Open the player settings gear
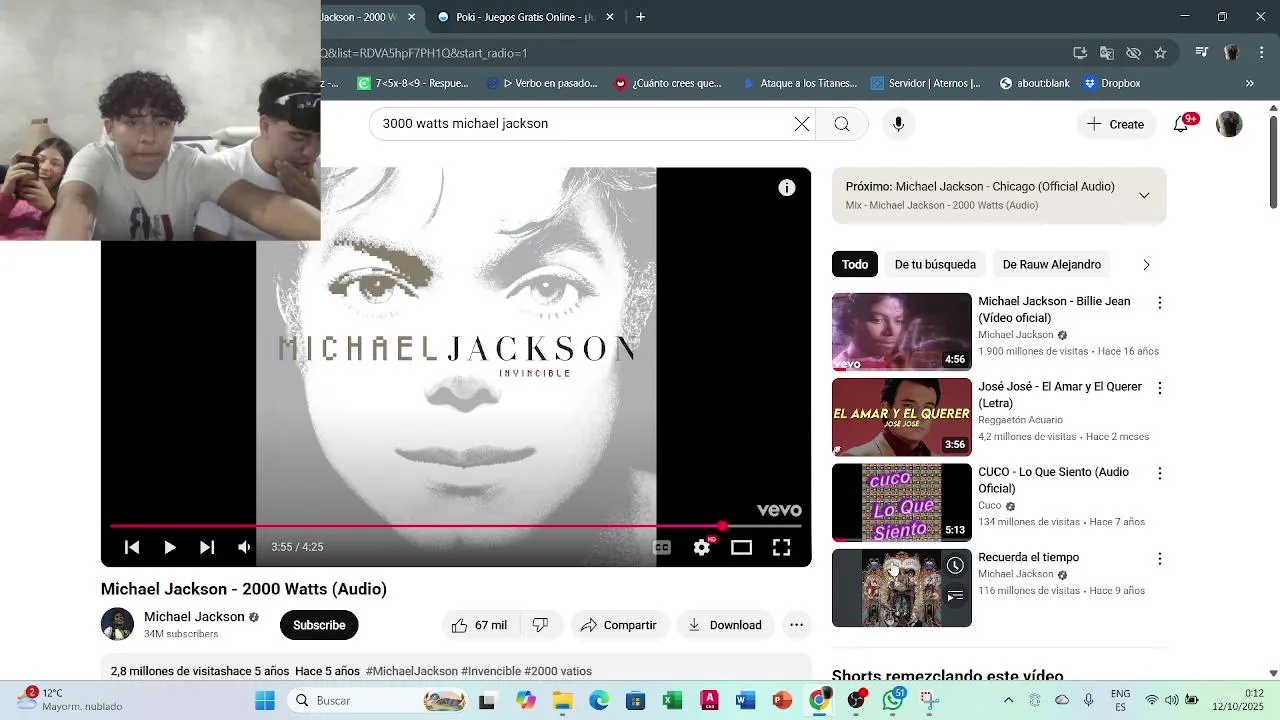This screenshot has width=1280, height=720. (x=702, y=547)
